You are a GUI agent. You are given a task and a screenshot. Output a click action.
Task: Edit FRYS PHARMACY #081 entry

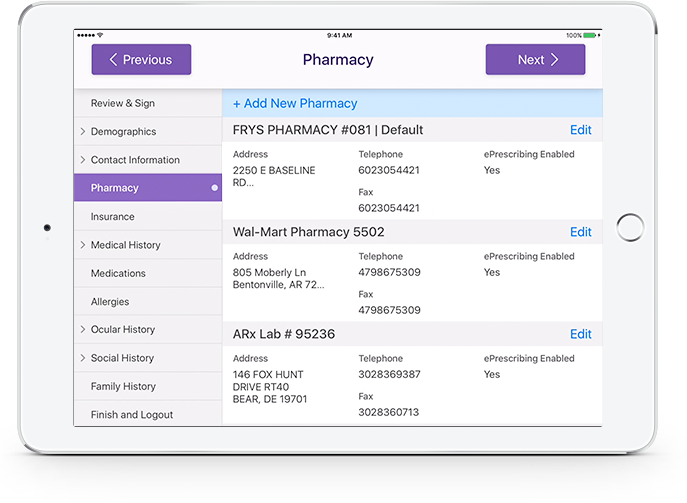click(581, 130)
